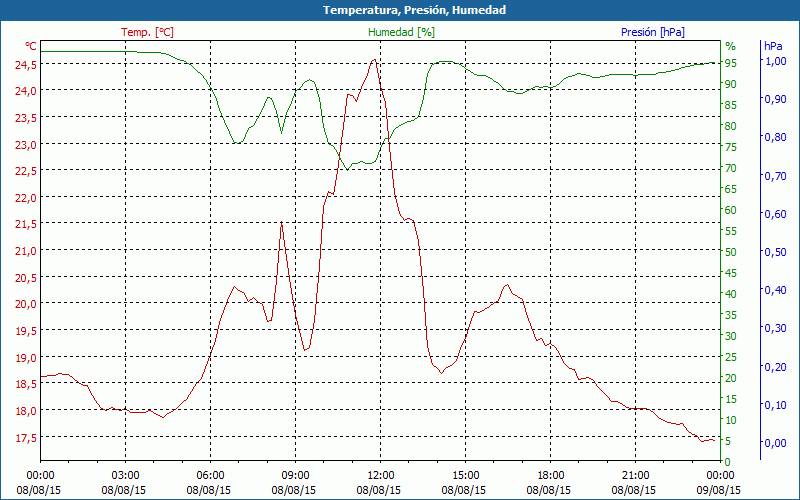Click the green '50' humidity axis value

[x=731, y=252]
